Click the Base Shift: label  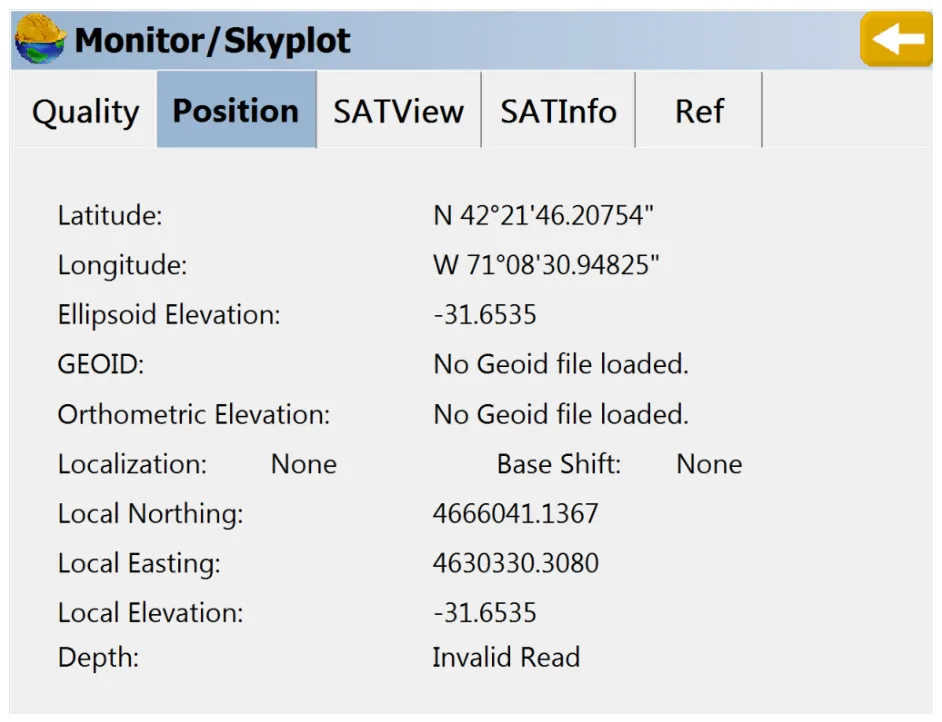coord(559,464)
